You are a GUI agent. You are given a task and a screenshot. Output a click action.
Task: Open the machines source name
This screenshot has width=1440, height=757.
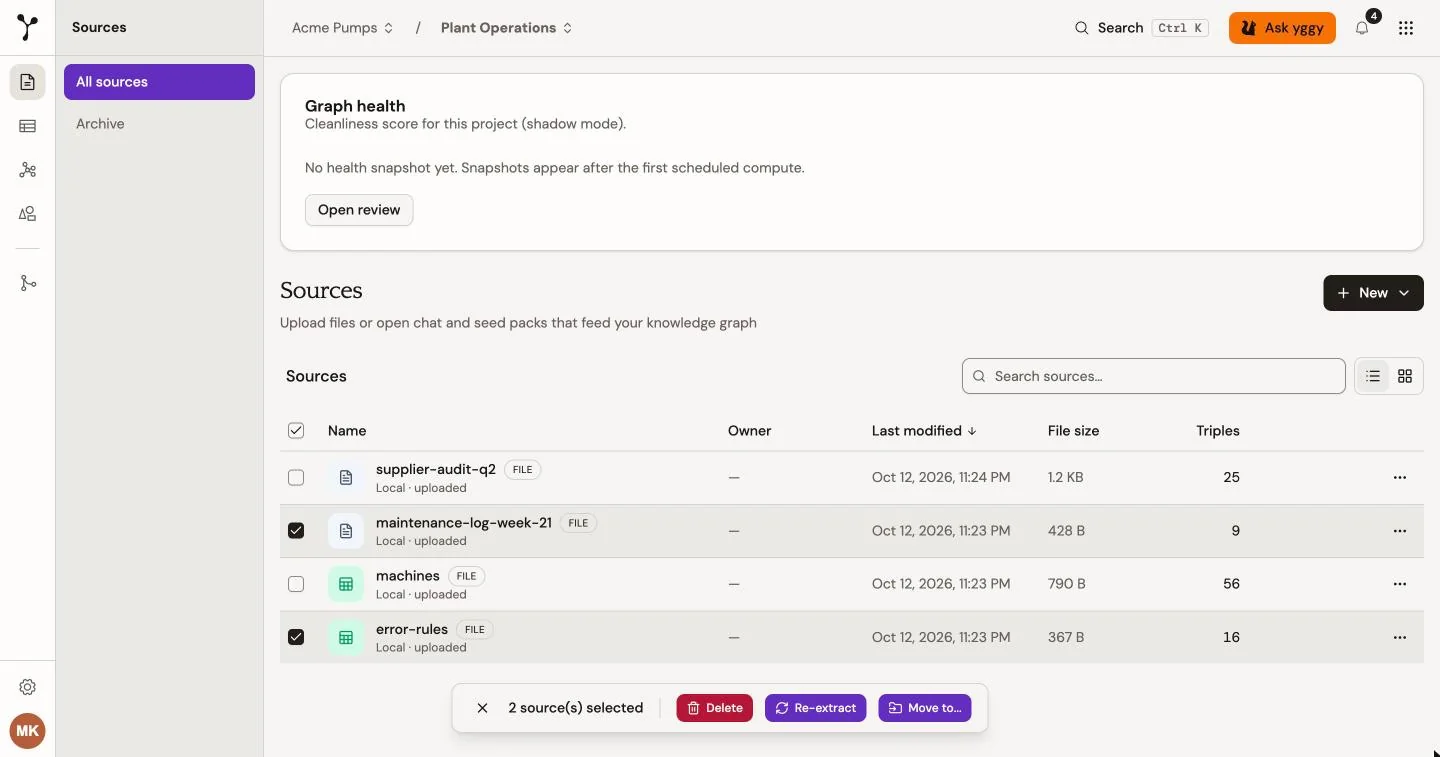click(x=408, y=576)
